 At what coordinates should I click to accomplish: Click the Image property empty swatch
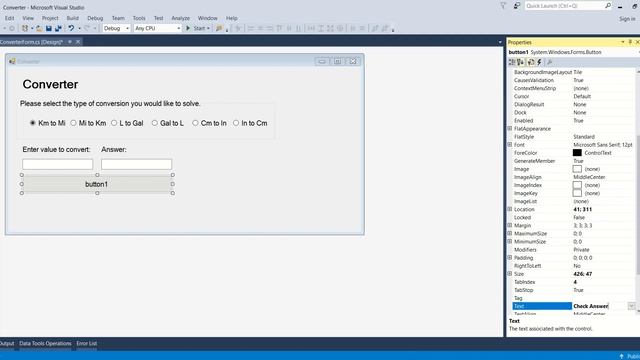coord(577,169)
